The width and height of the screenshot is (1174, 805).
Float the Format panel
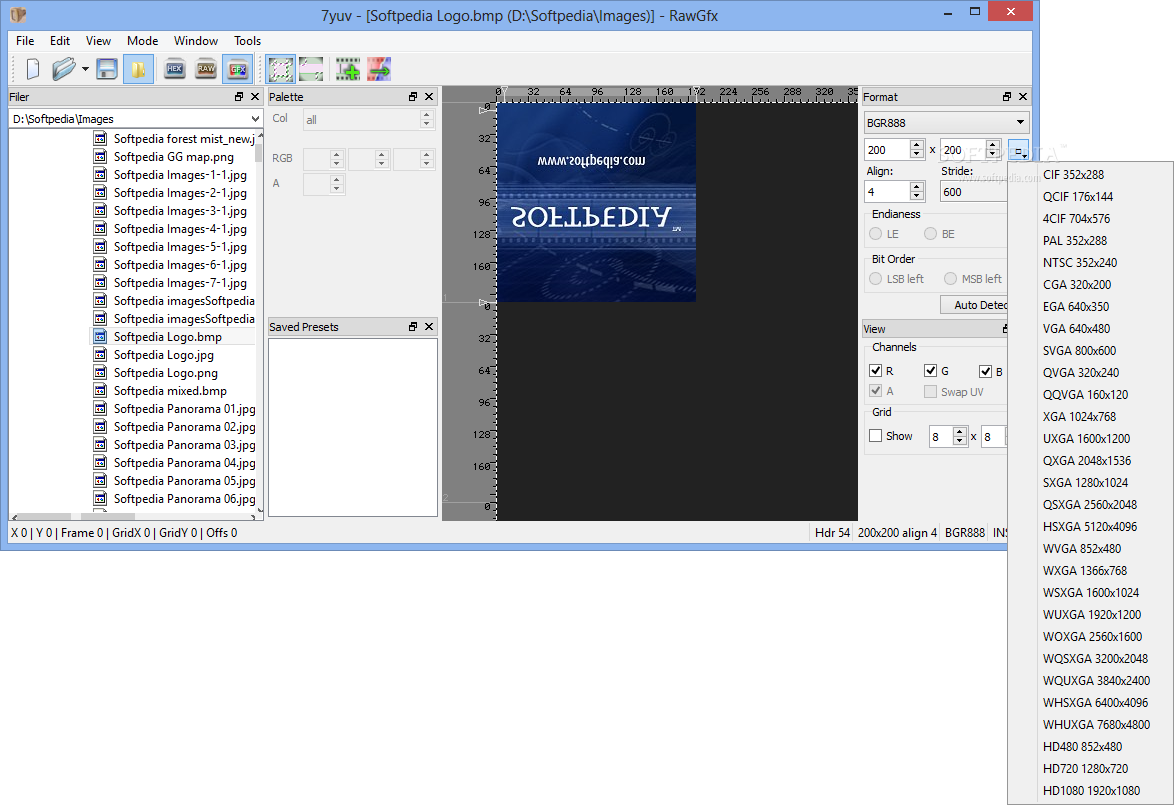[x=1006, y=97]
